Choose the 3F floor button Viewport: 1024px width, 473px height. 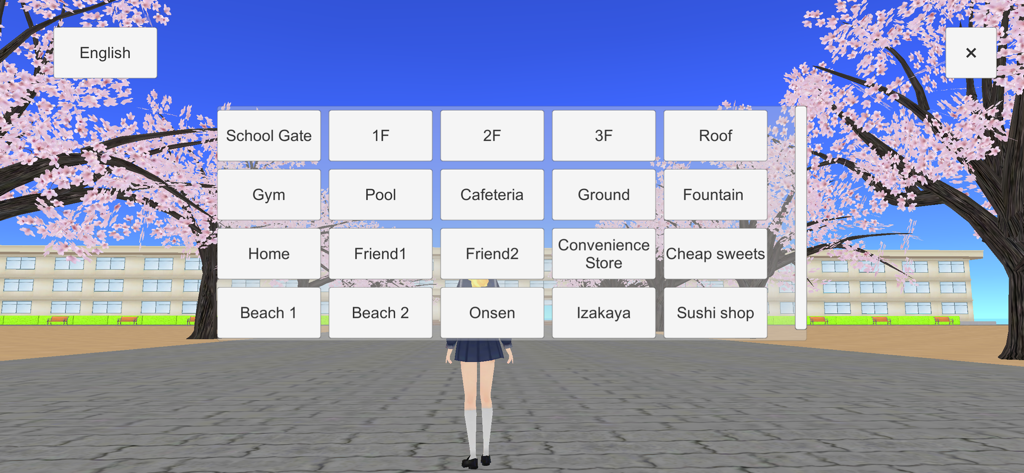[x=604, y=136]
